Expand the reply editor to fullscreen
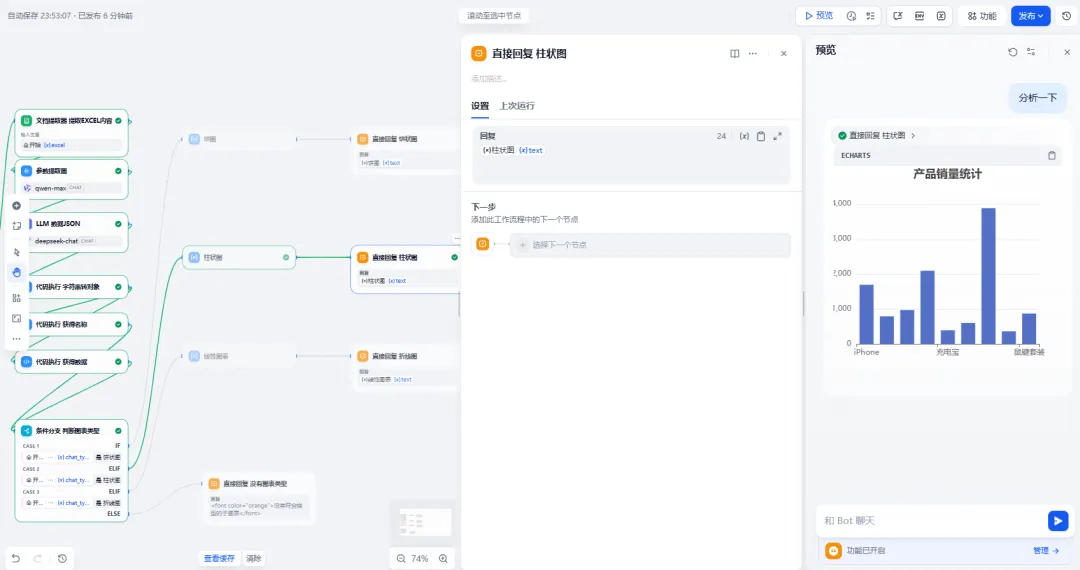This screenshot has height=570, width=1080. [778, 136]
